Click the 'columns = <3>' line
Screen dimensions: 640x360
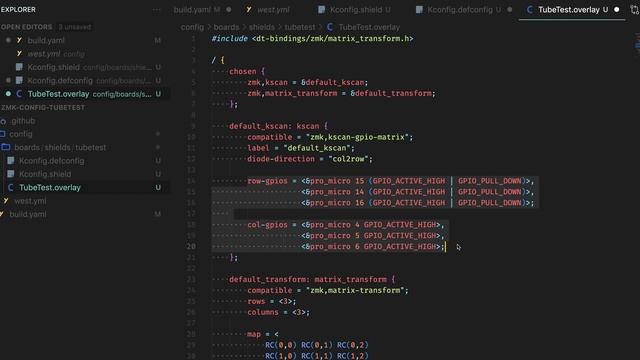coord(278,313)
